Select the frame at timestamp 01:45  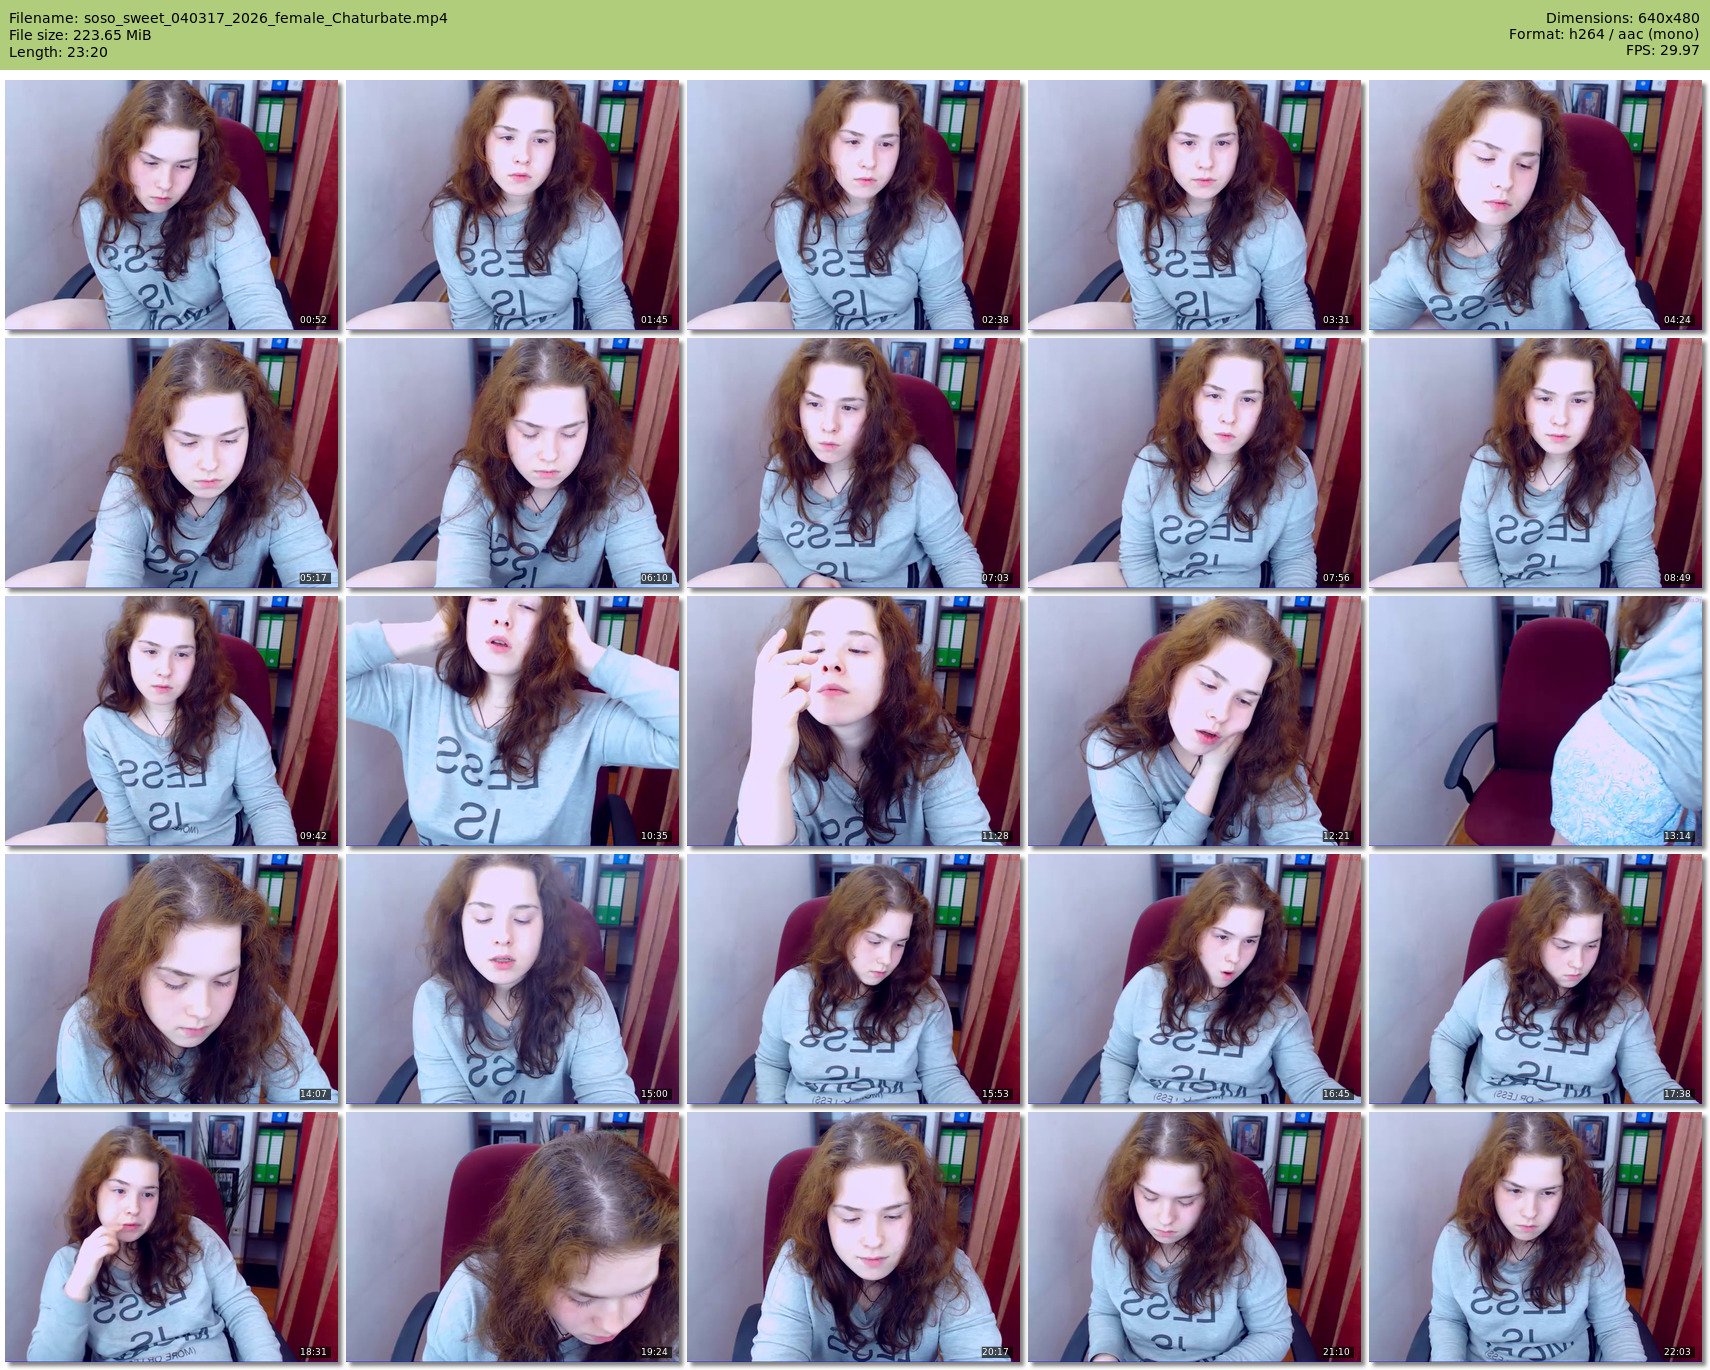513,205
